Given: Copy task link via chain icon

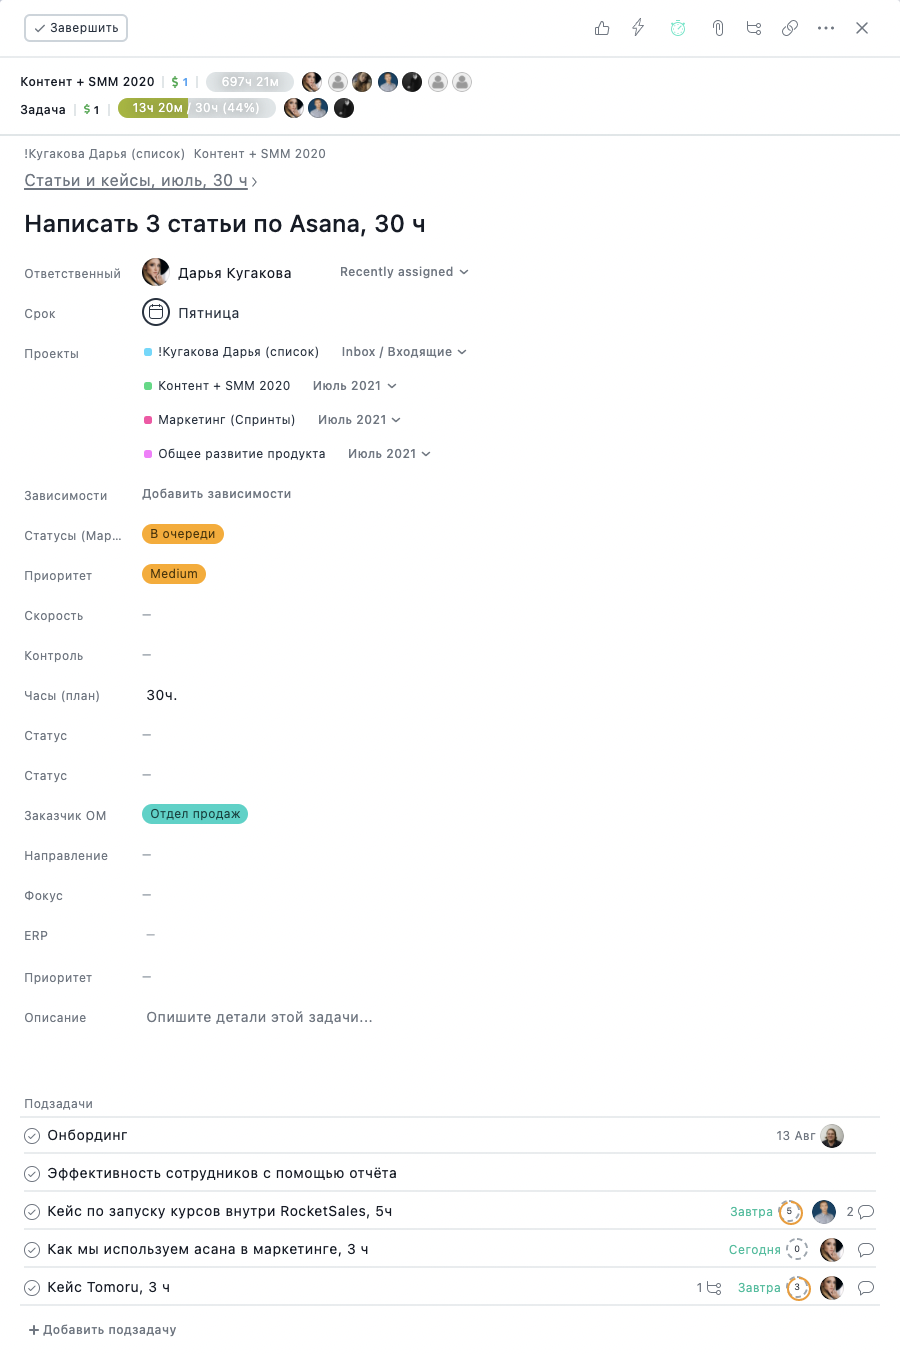Looking at the screenshot, I should tap(790, 28).
